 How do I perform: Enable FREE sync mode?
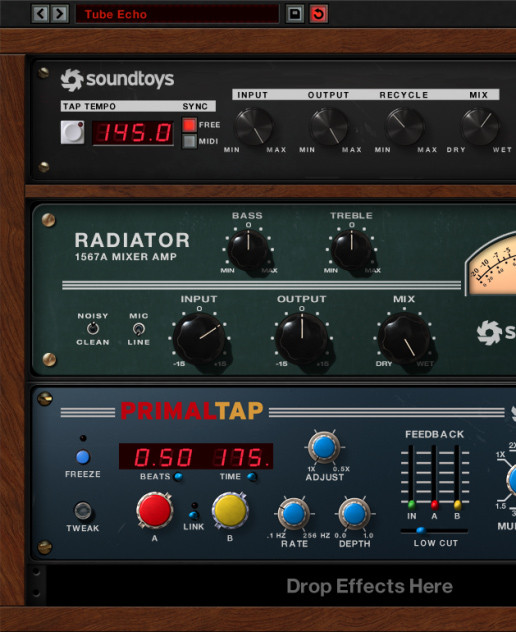189,125
